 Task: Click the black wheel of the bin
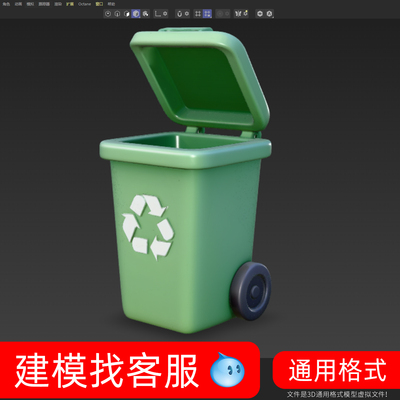pos(250,291)
